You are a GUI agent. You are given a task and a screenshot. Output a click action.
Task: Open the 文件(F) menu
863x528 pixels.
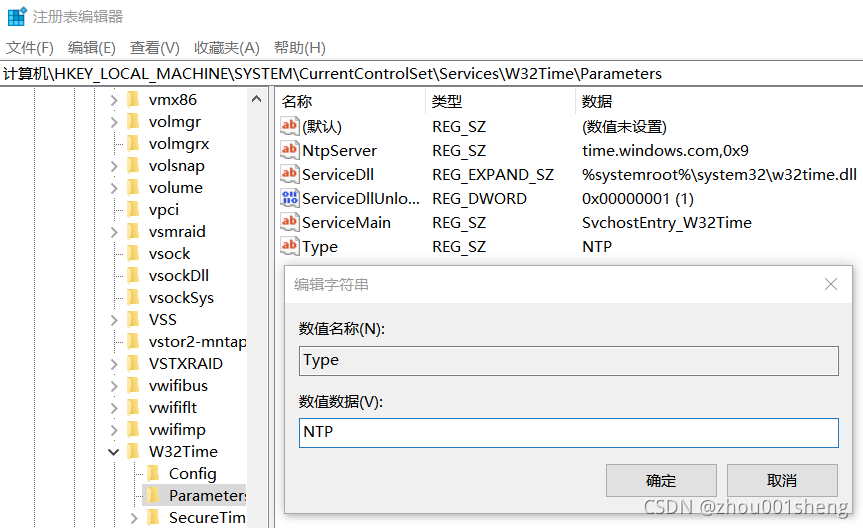coord(30,48)
